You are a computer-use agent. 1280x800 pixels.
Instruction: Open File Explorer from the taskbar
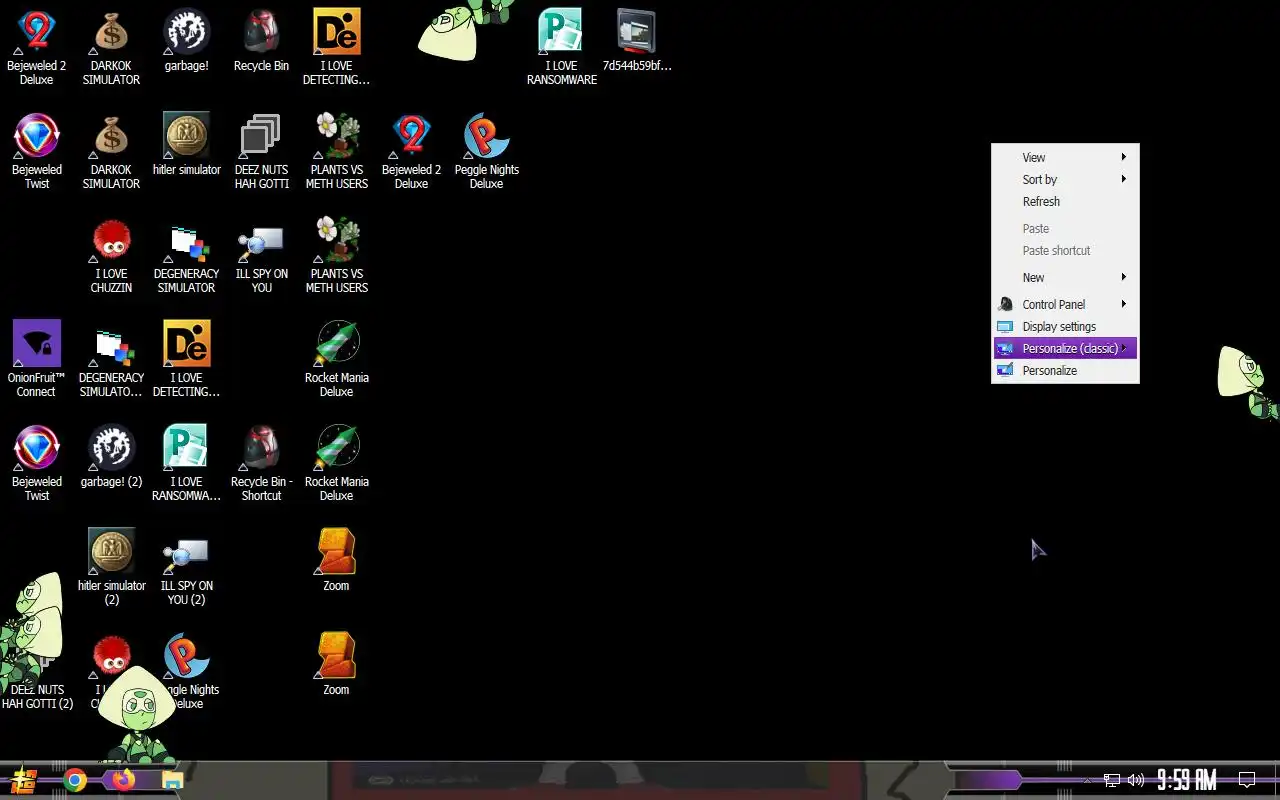[x=172, y=780]
